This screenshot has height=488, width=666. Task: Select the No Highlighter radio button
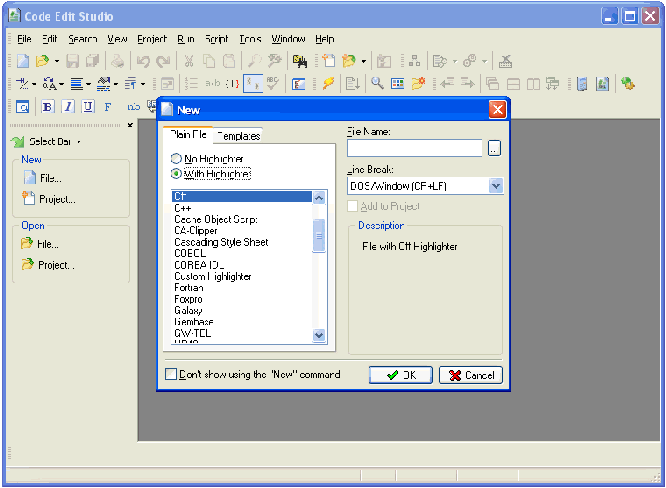[176, 158]
